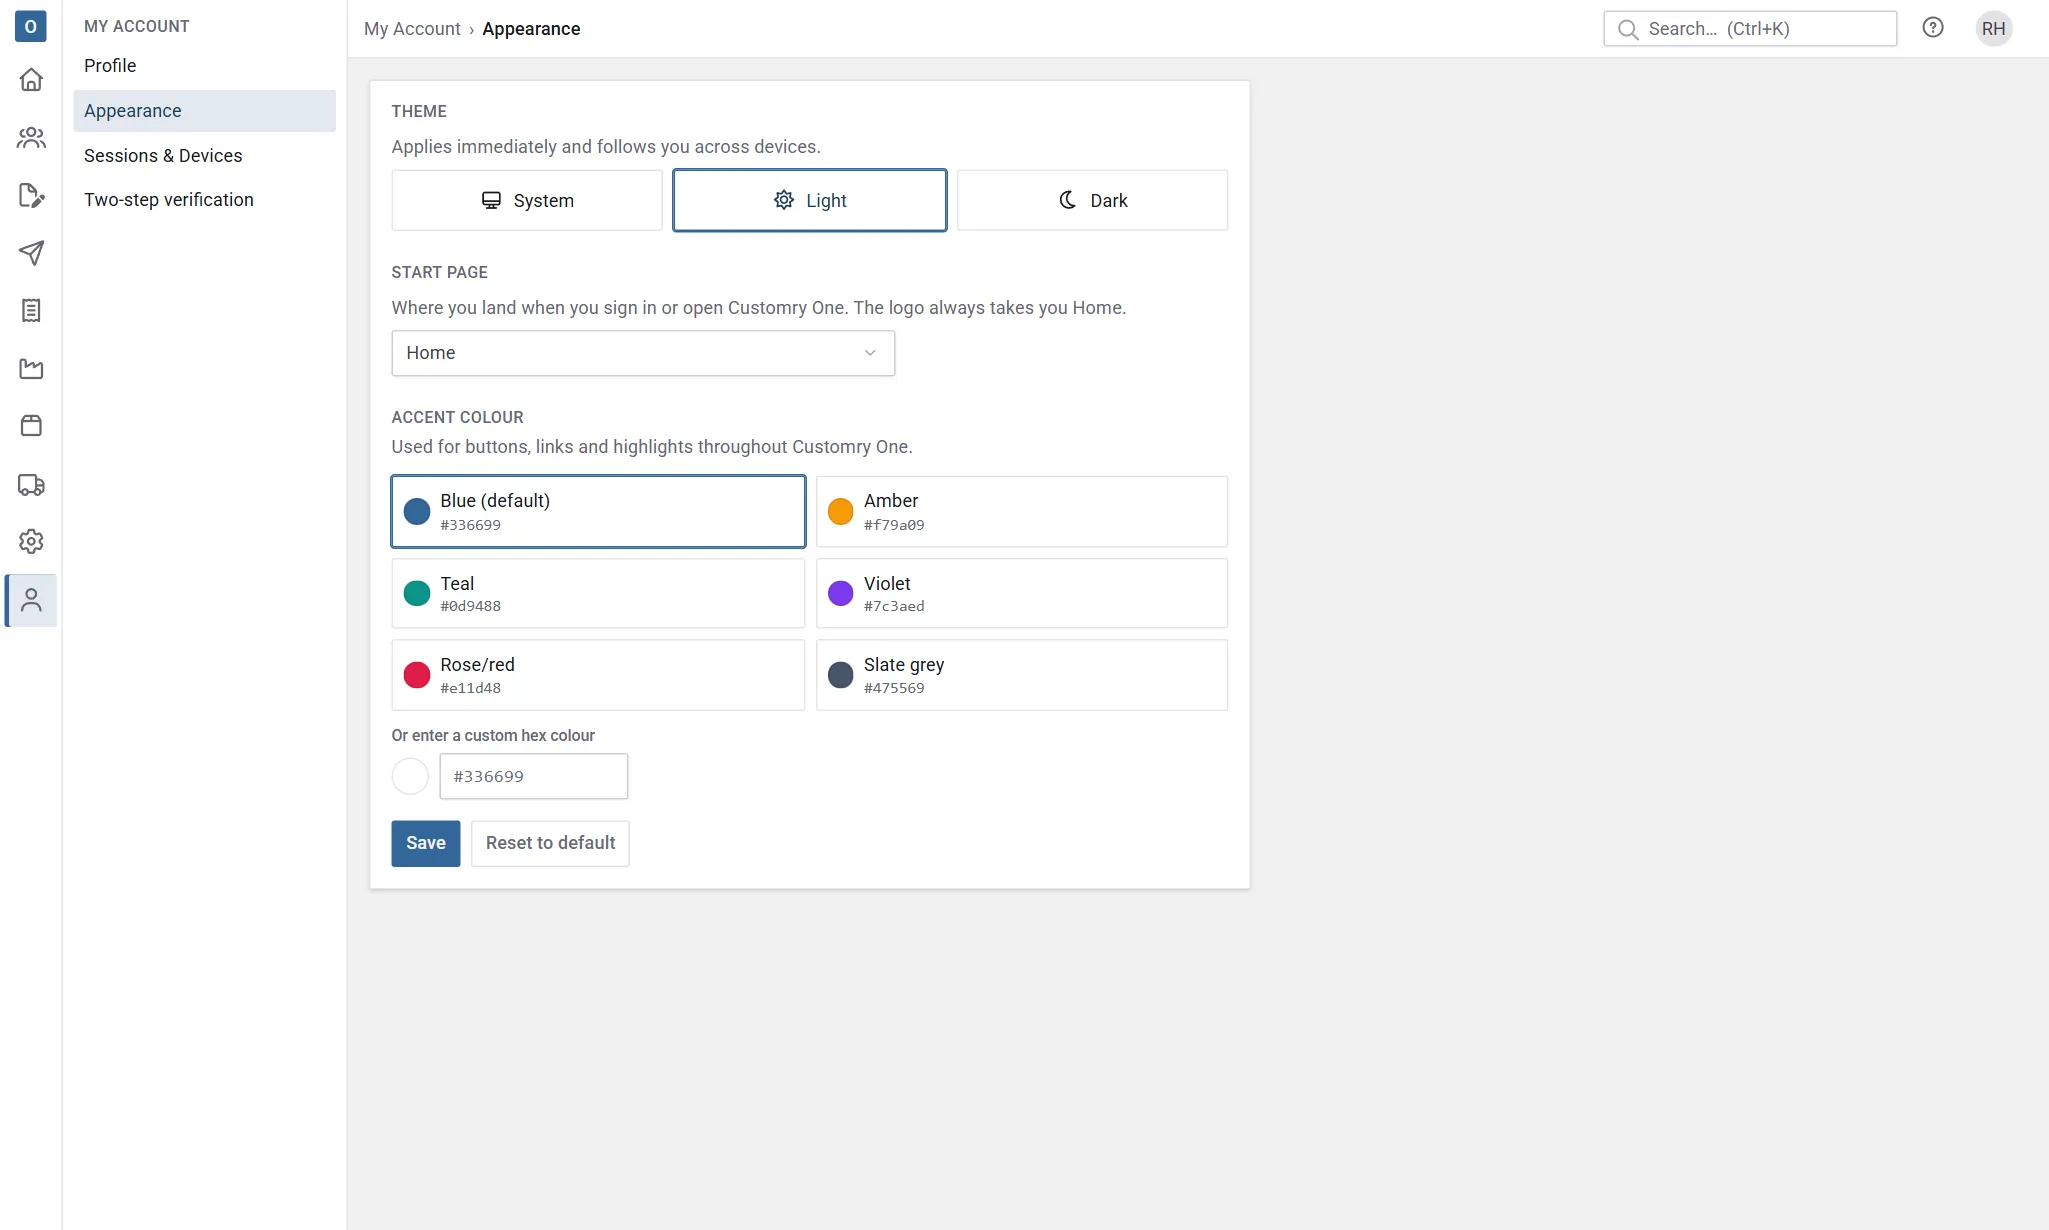Screen dimensions: 2049x1230
Task: Select the Dark theme option
Action: tap(1092, 200)
